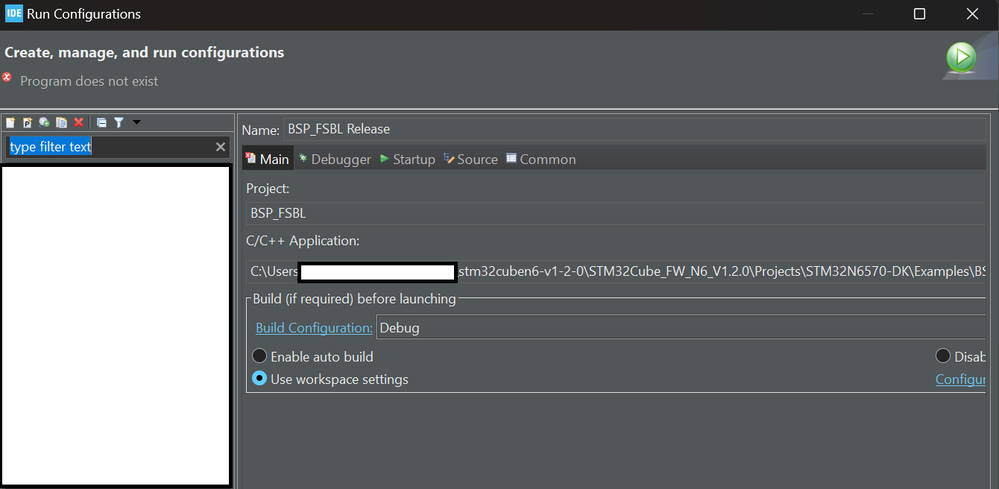Click the Name field with BSP_FSBL Release
This screenshot has width=999, height=489.
(630, 129)
